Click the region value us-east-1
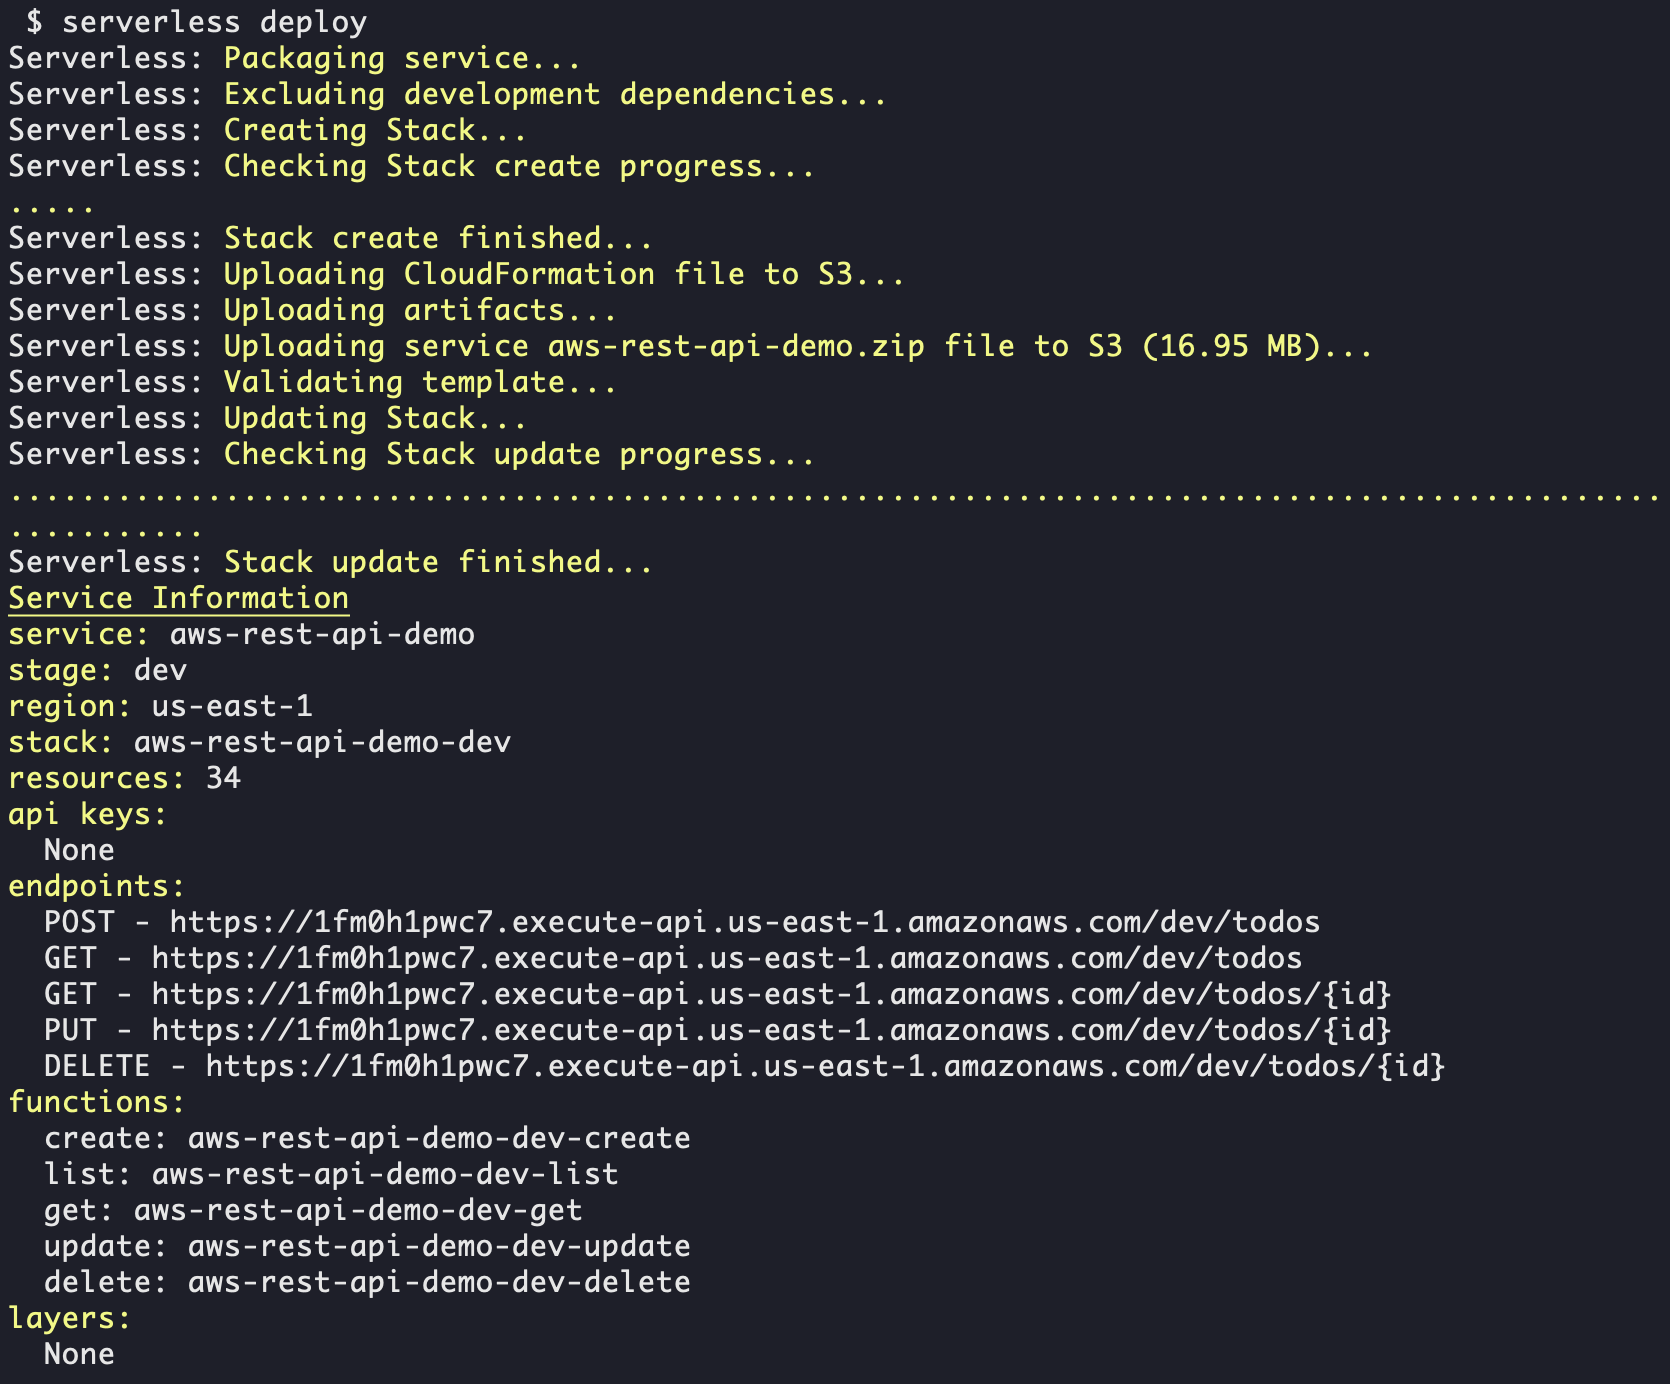The image size is (1670, 1384). (x=232, y=706)
